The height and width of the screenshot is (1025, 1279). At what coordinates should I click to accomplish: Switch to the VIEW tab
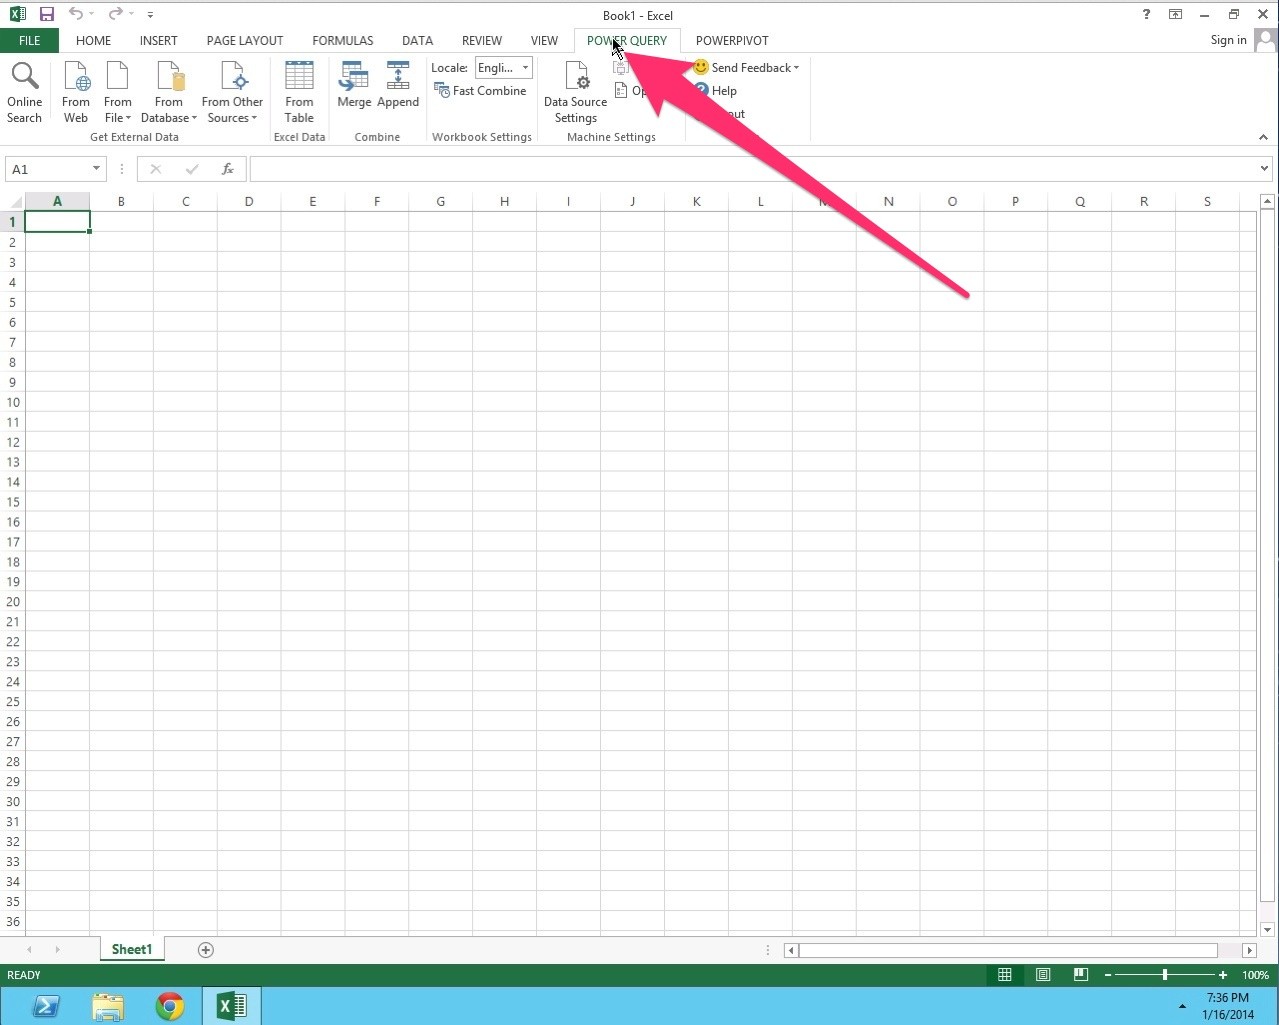(544, 41)
